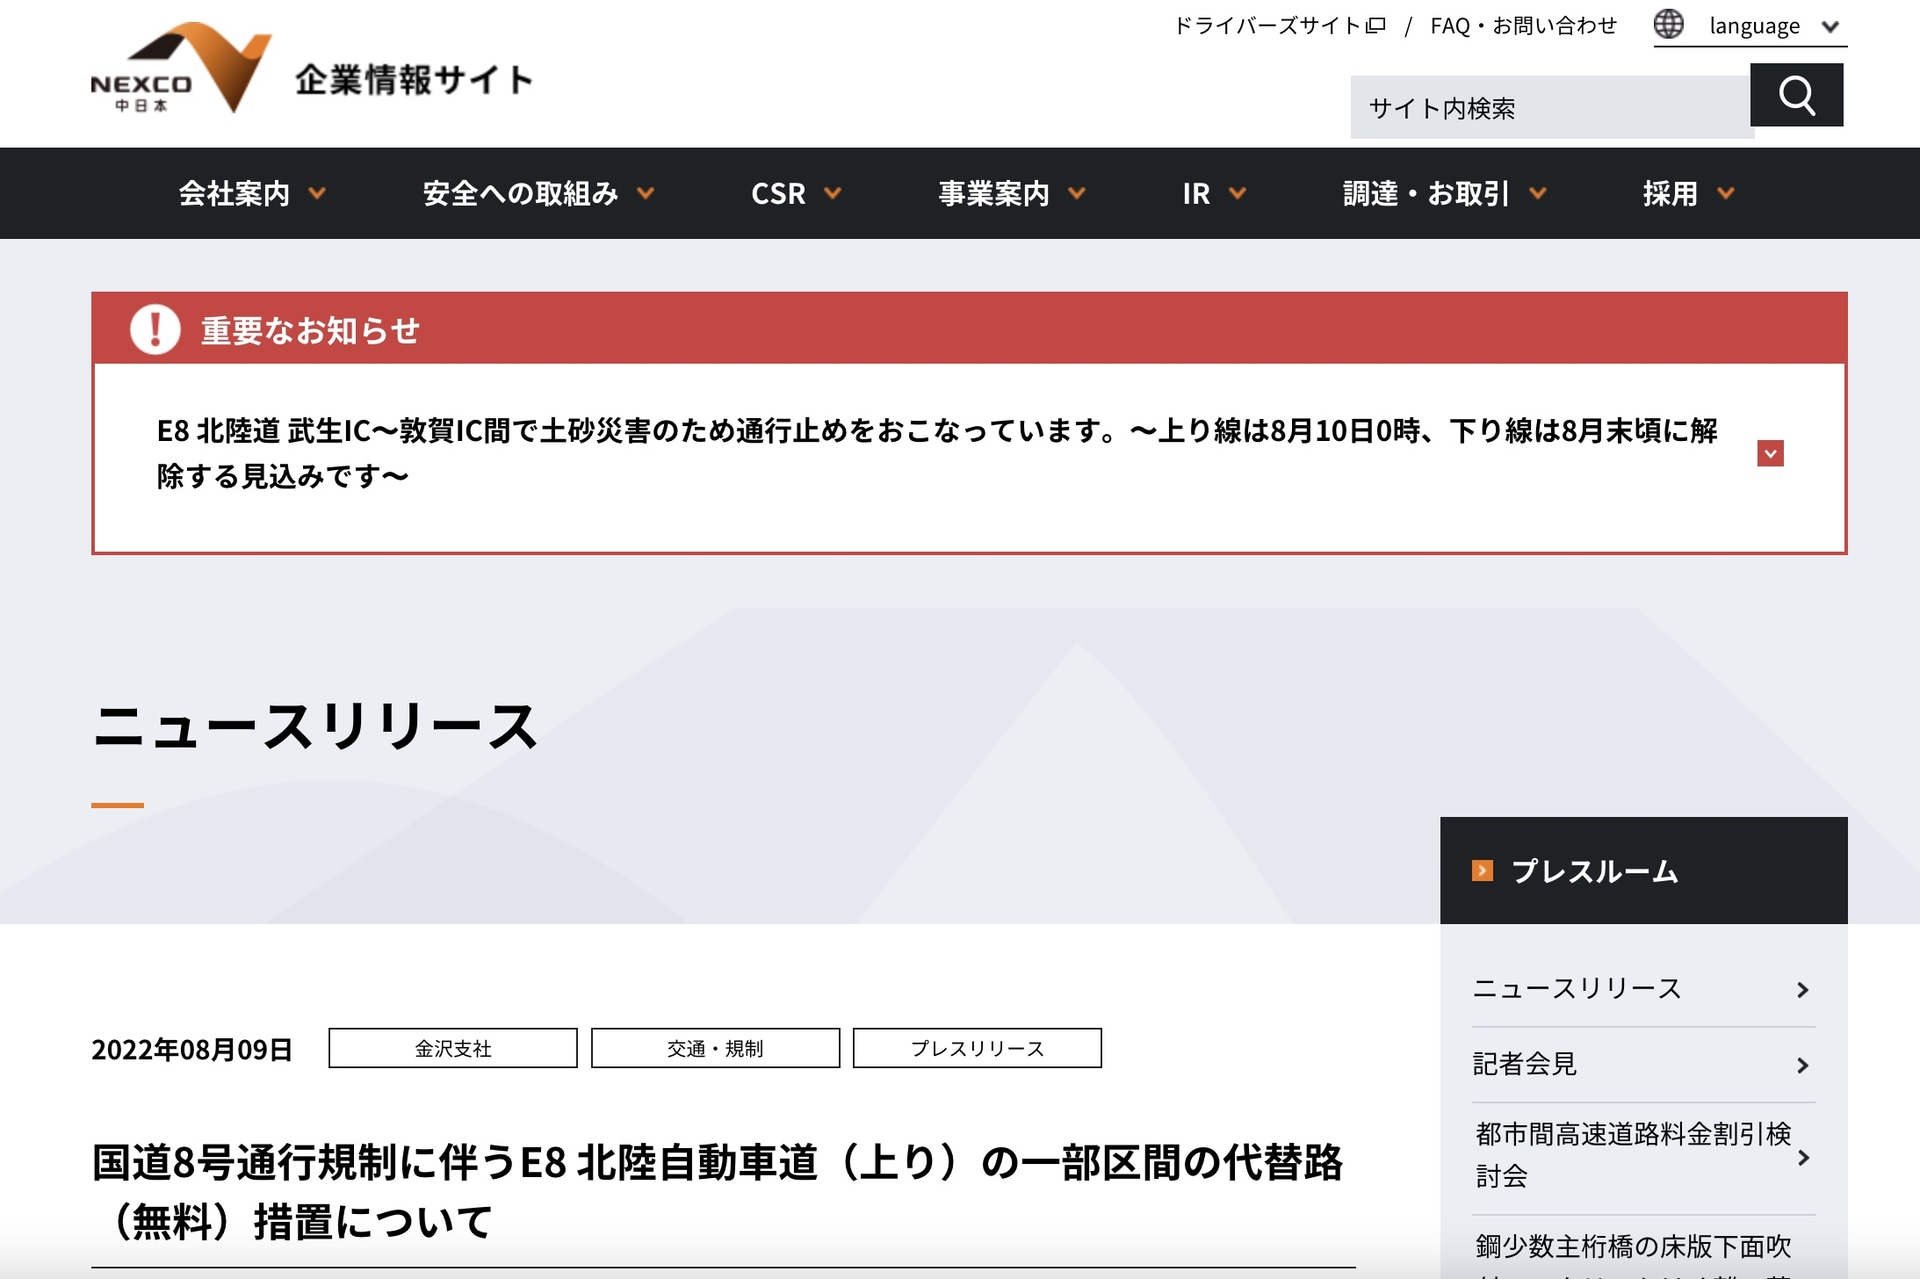Click the external-link icon beside ドライバーズサイト
The image size is (1920, 1279).
(x=1376, y=25)
